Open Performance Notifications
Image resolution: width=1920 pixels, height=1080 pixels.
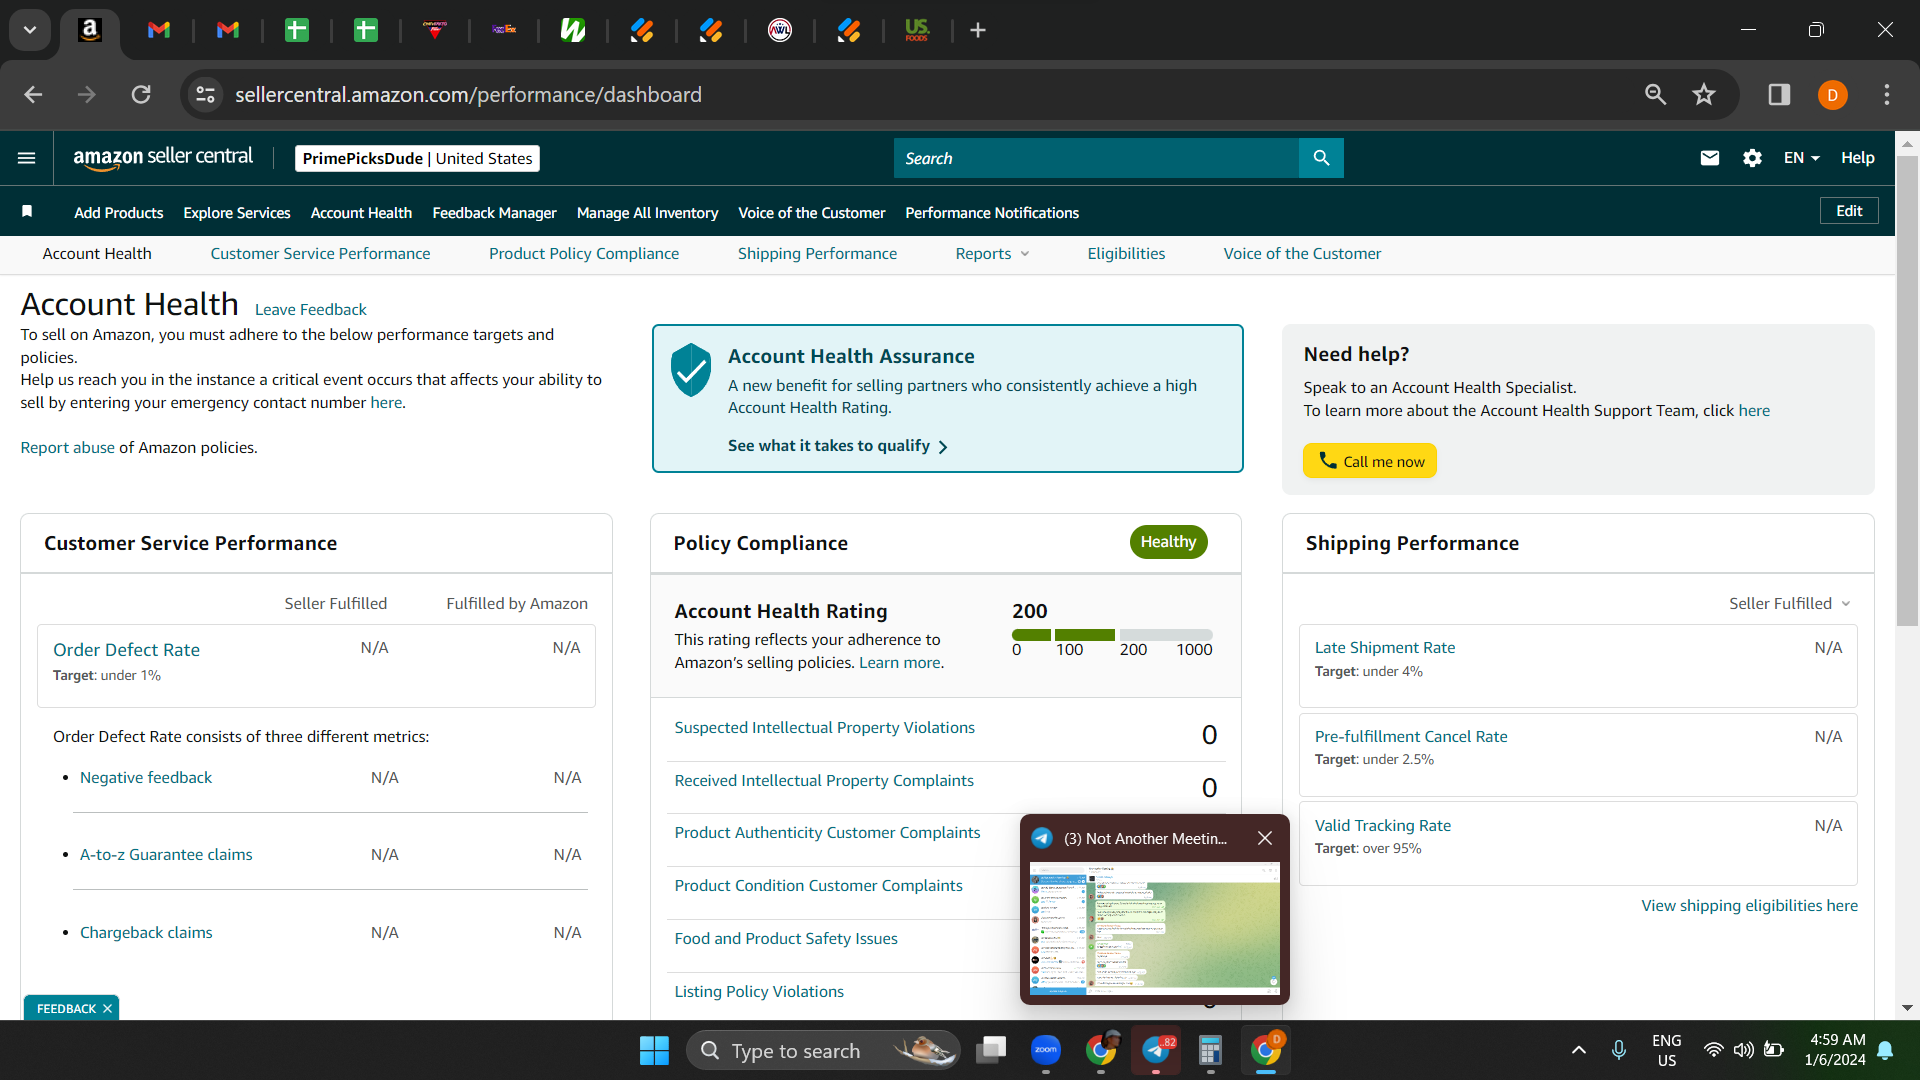[x=992, y=213]
